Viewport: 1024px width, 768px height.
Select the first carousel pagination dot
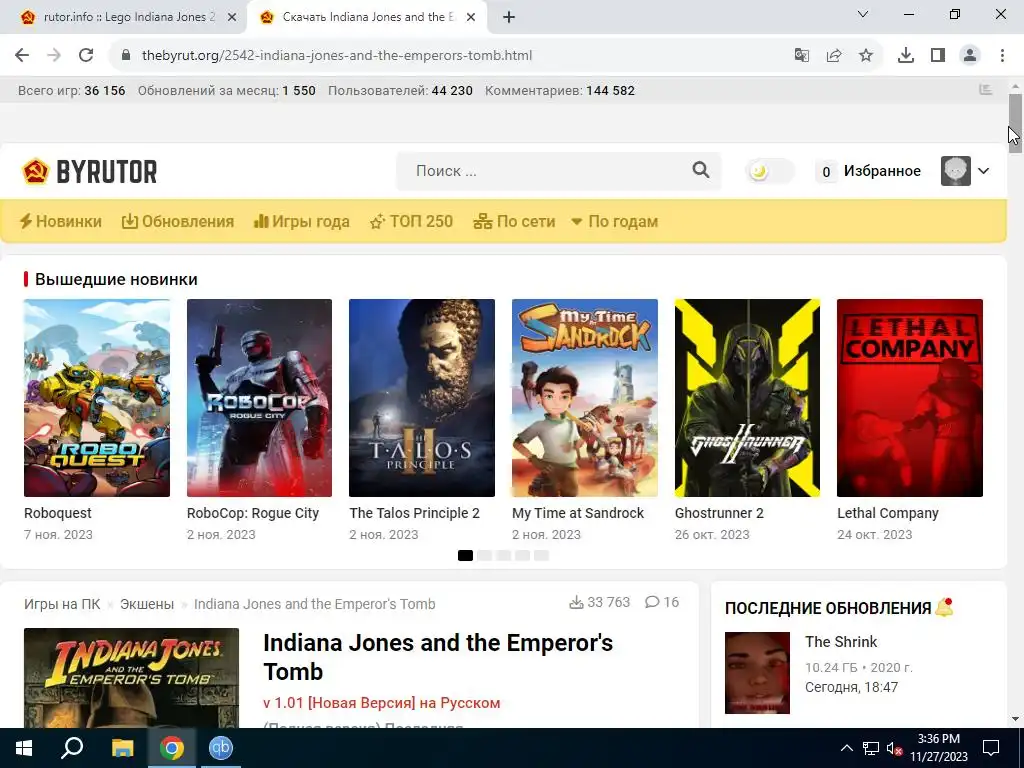click(x=465, y=555)
